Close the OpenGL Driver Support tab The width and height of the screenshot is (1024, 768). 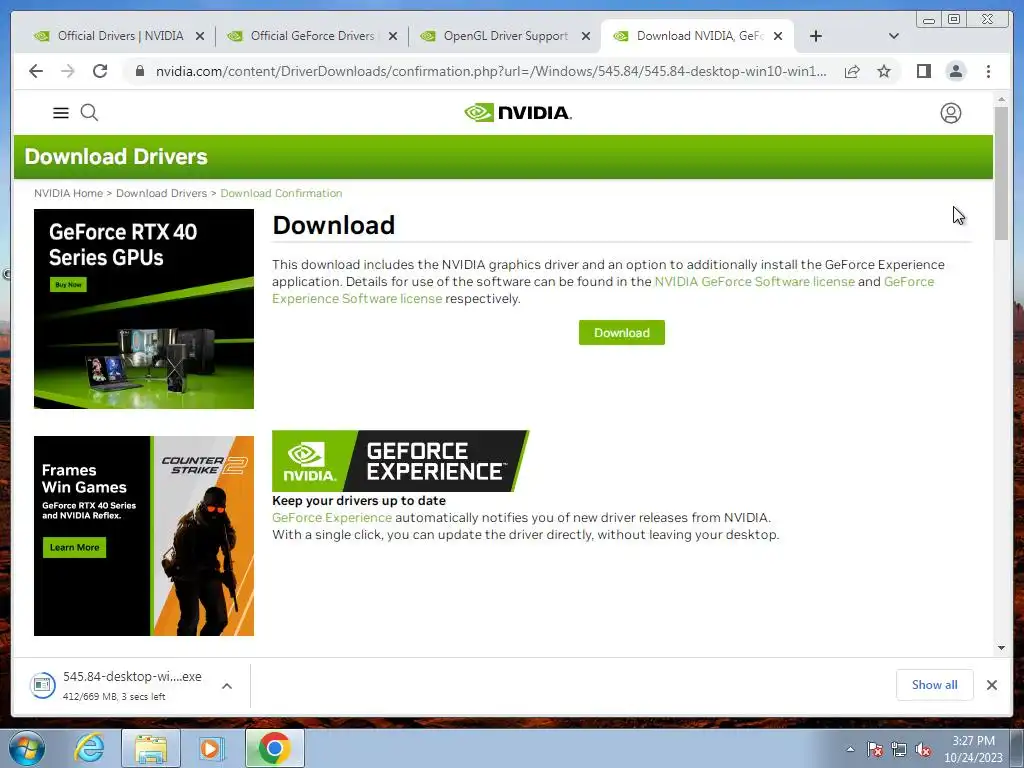click(586, 36)
